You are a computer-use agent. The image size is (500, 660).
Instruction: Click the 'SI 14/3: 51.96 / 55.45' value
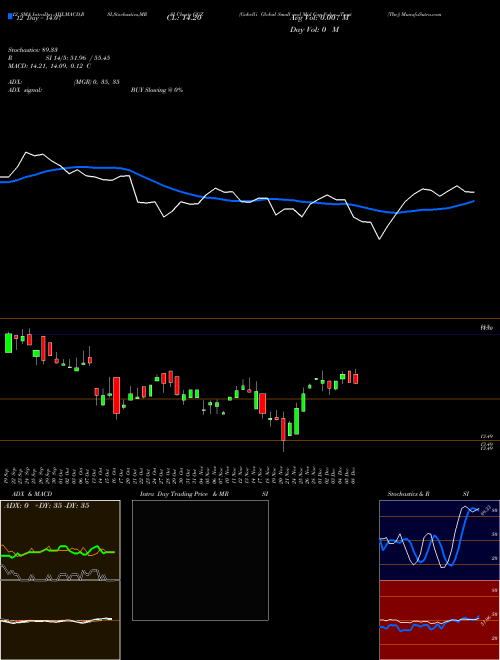click(x=78, y=58)
